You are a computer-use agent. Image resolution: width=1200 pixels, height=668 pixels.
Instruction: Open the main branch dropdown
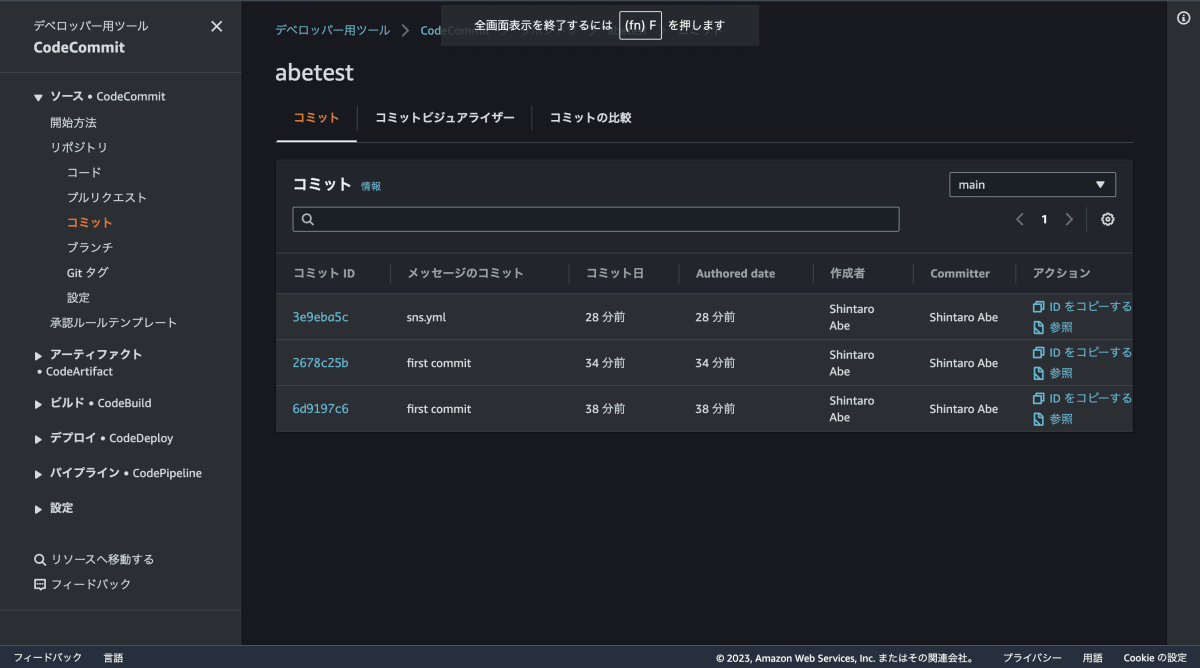(x=1032, y=185)
